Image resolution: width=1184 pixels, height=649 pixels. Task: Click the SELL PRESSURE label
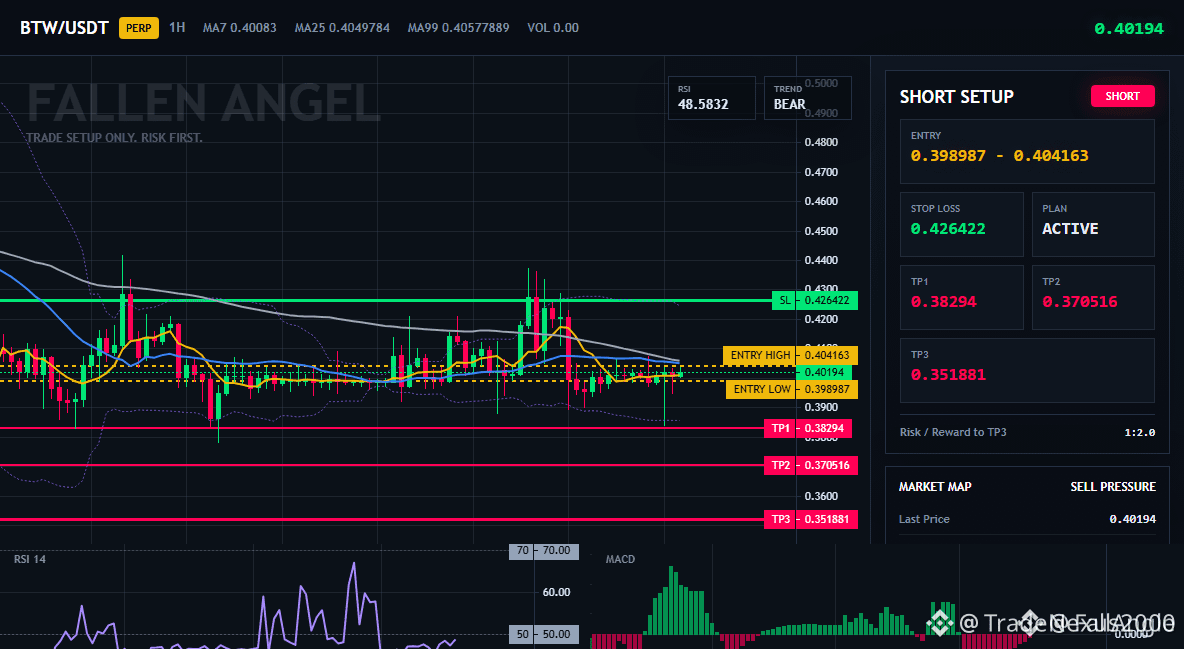coord(1112,487)
